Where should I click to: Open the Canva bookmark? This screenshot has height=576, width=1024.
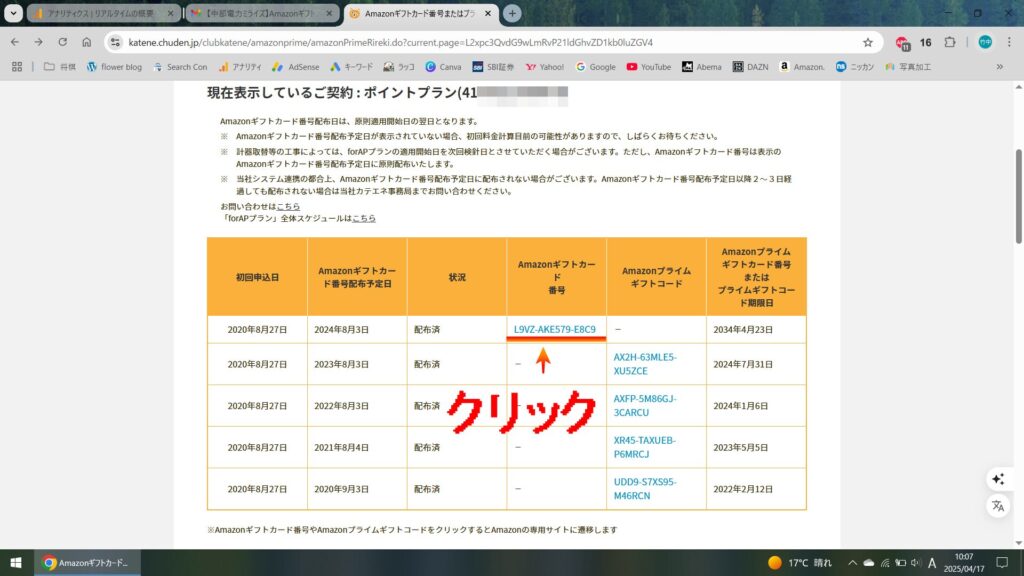click(443, 67)
